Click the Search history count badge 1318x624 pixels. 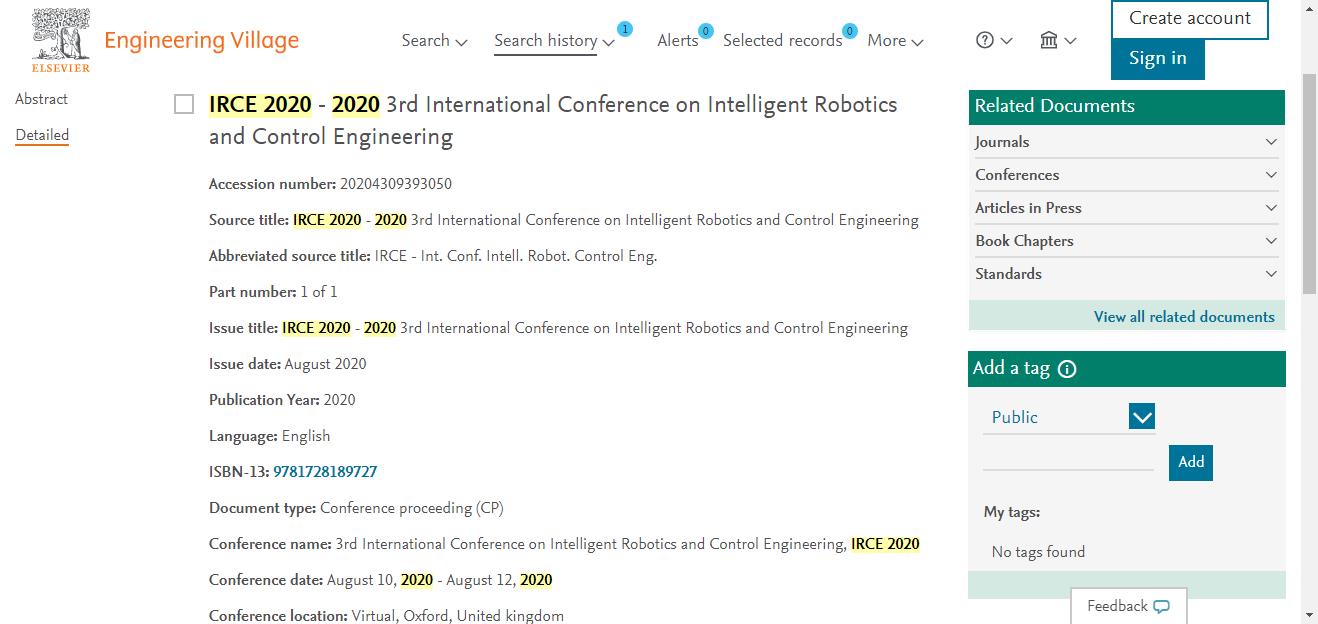click(x=625, y=29)
